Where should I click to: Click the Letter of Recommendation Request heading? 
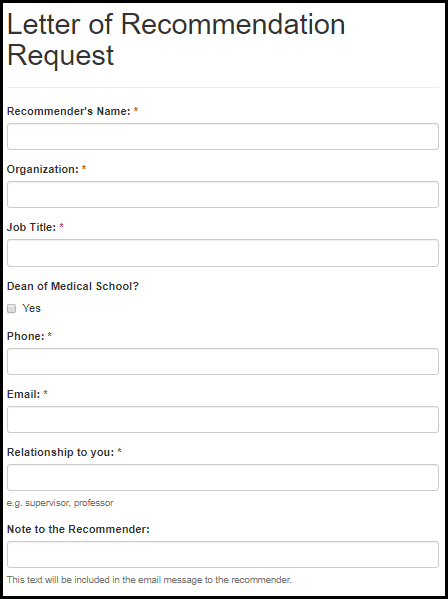pyautogui.click(x=176, y=39)
